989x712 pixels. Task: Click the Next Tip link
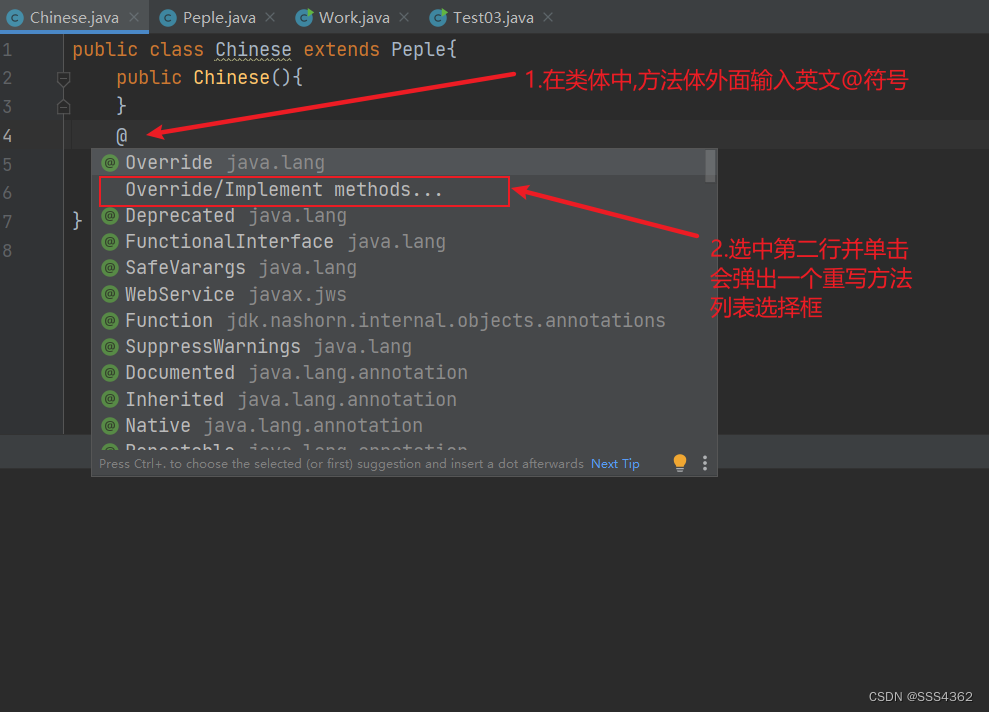coord(615,464)
